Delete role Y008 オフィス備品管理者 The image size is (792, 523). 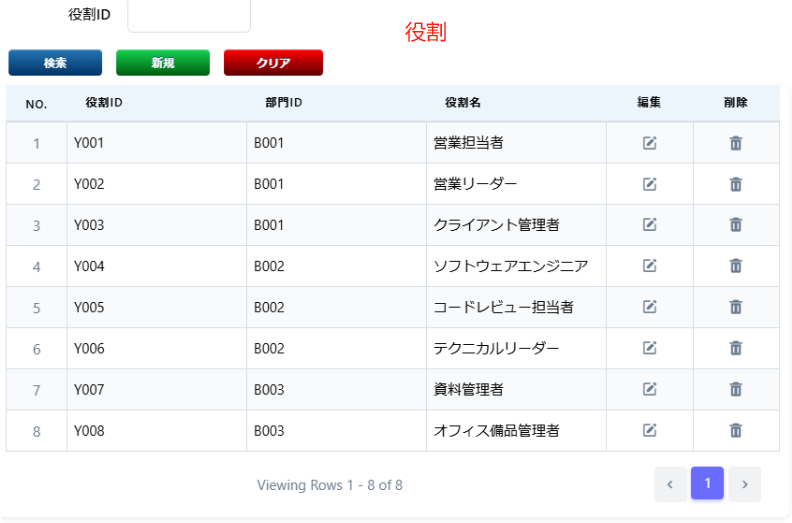tap(736, 430)
